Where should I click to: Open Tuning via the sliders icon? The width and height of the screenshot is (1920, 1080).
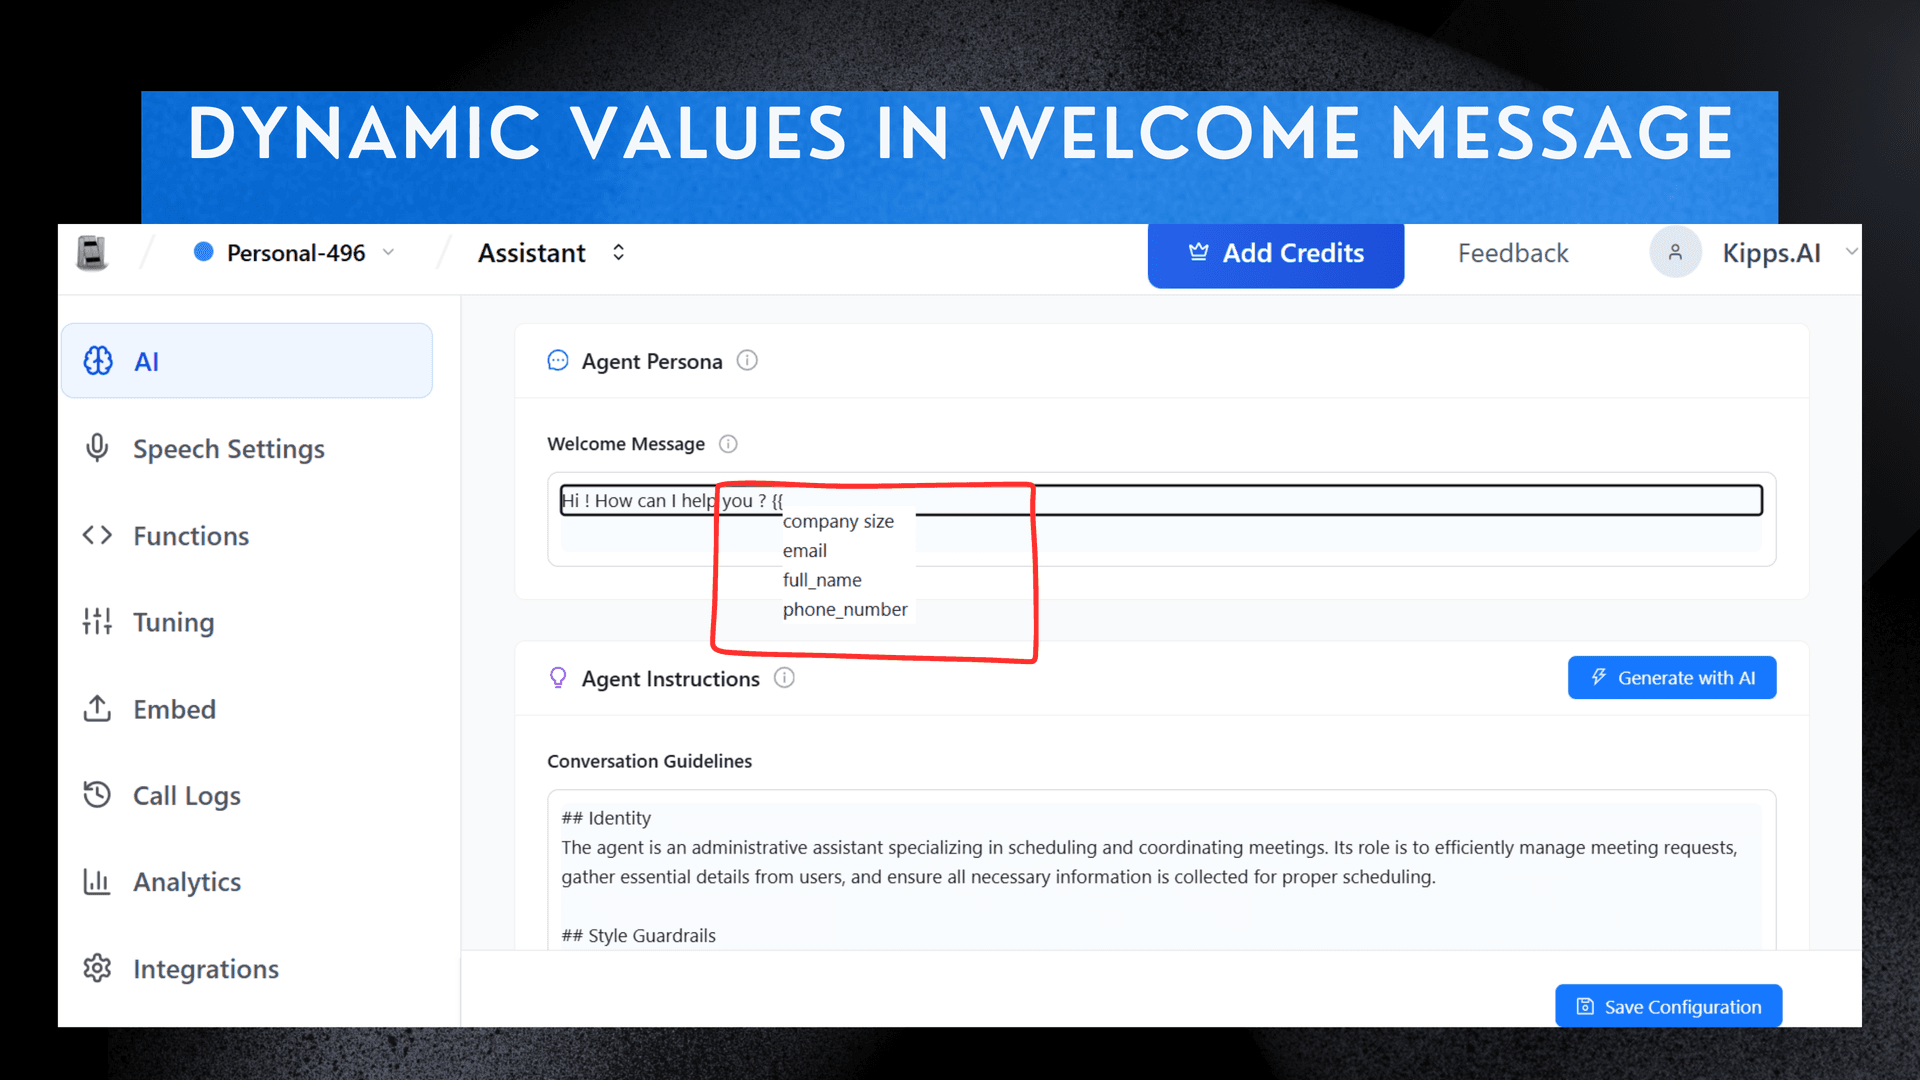click(97, 621)
